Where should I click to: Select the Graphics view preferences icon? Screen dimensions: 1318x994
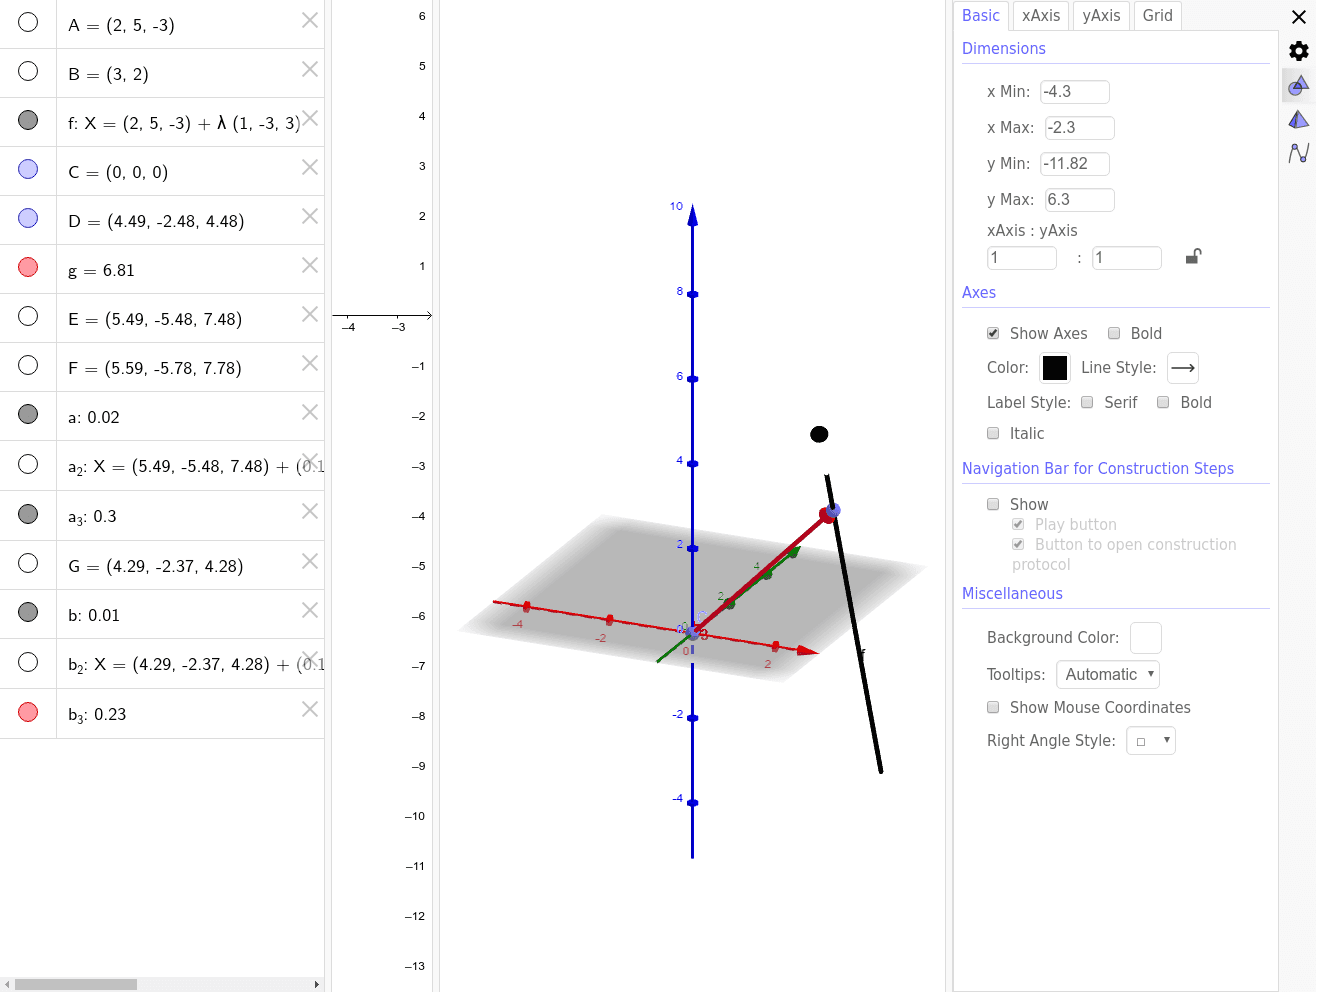click(1298, 86)
